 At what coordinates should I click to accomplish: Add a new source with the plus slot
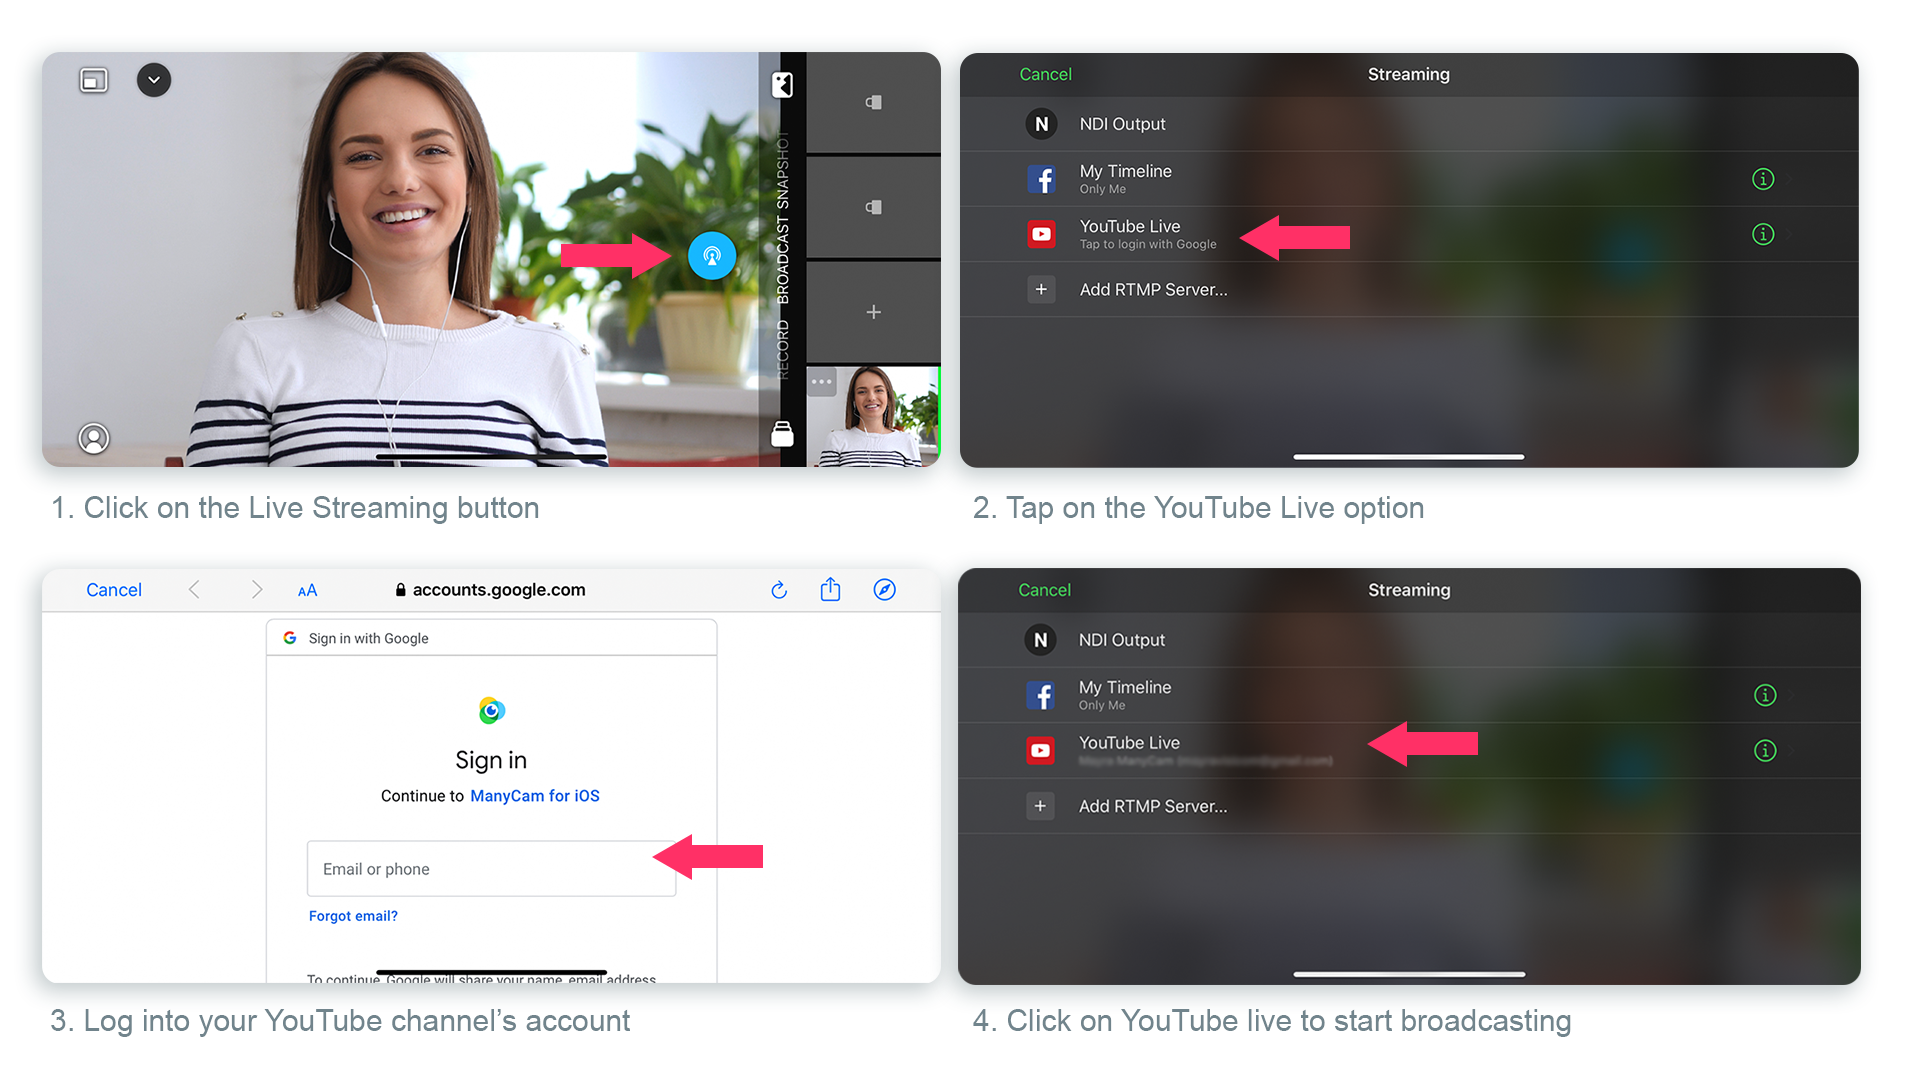873,312
